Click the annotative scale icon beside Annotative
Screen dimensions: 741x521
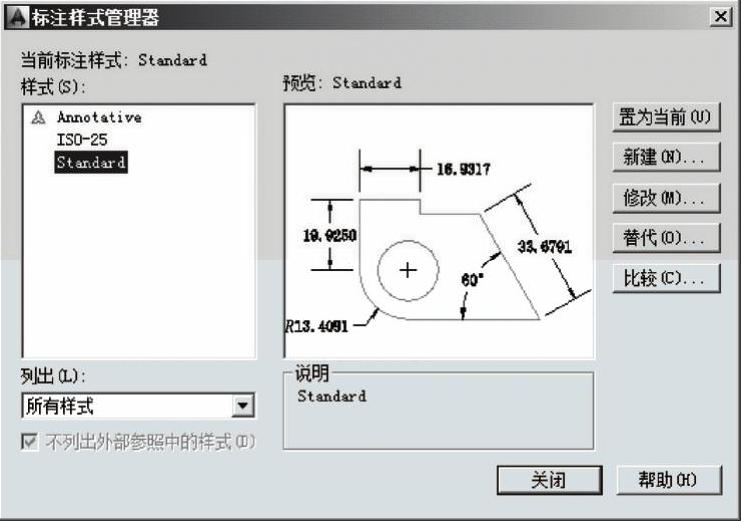(39, 117)
